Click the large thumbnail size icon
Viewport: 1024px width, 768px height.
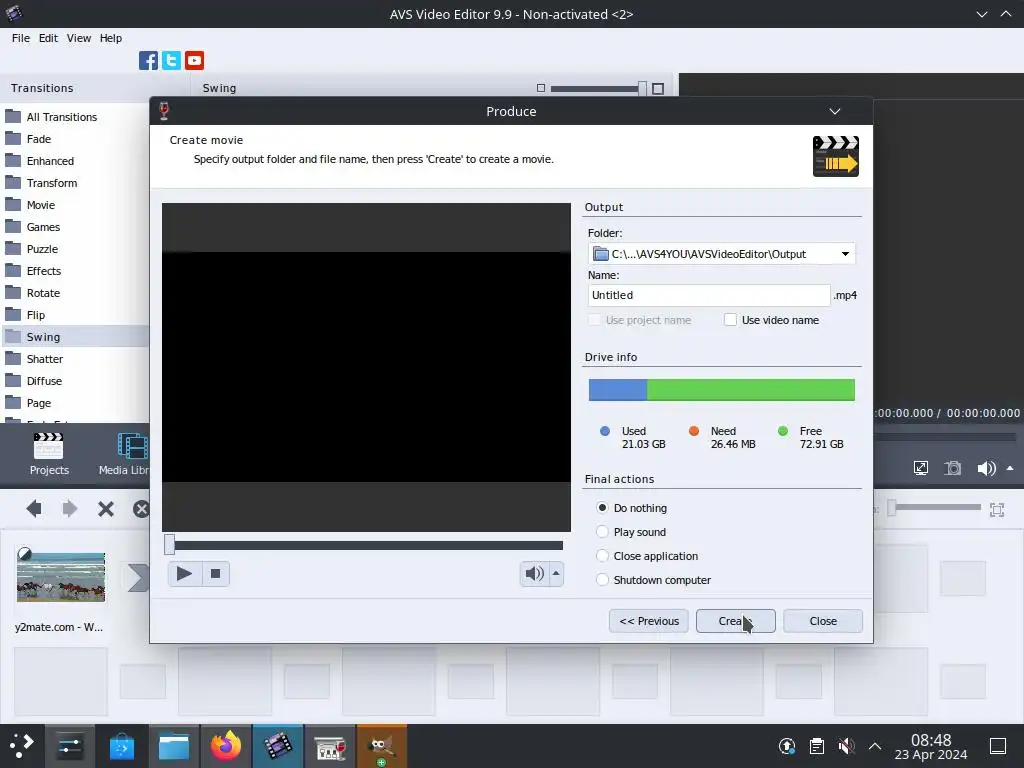coord(658,88)
